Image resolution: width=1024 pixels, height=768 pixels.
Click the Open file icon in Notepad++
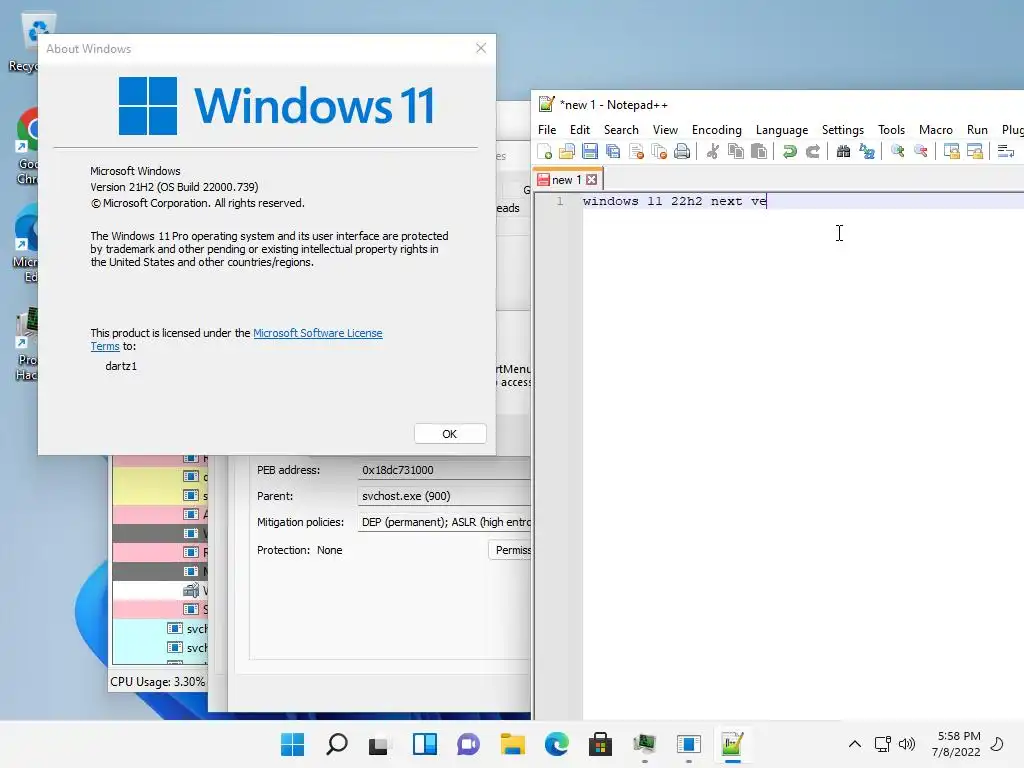coord(567,152)
